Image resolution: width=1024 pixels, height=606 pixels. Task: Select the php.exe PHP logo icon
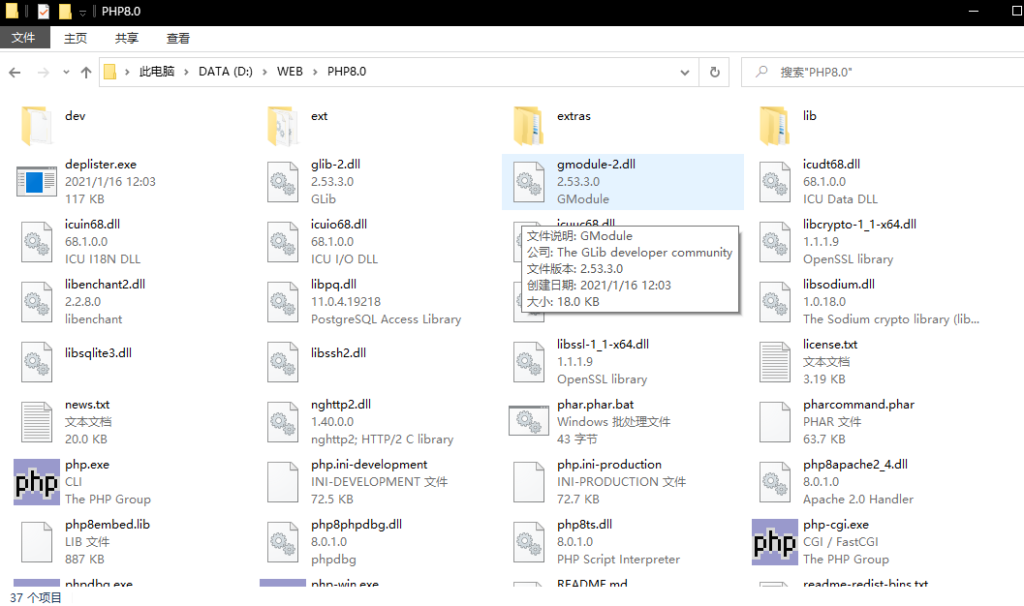[x=37, y=482]
